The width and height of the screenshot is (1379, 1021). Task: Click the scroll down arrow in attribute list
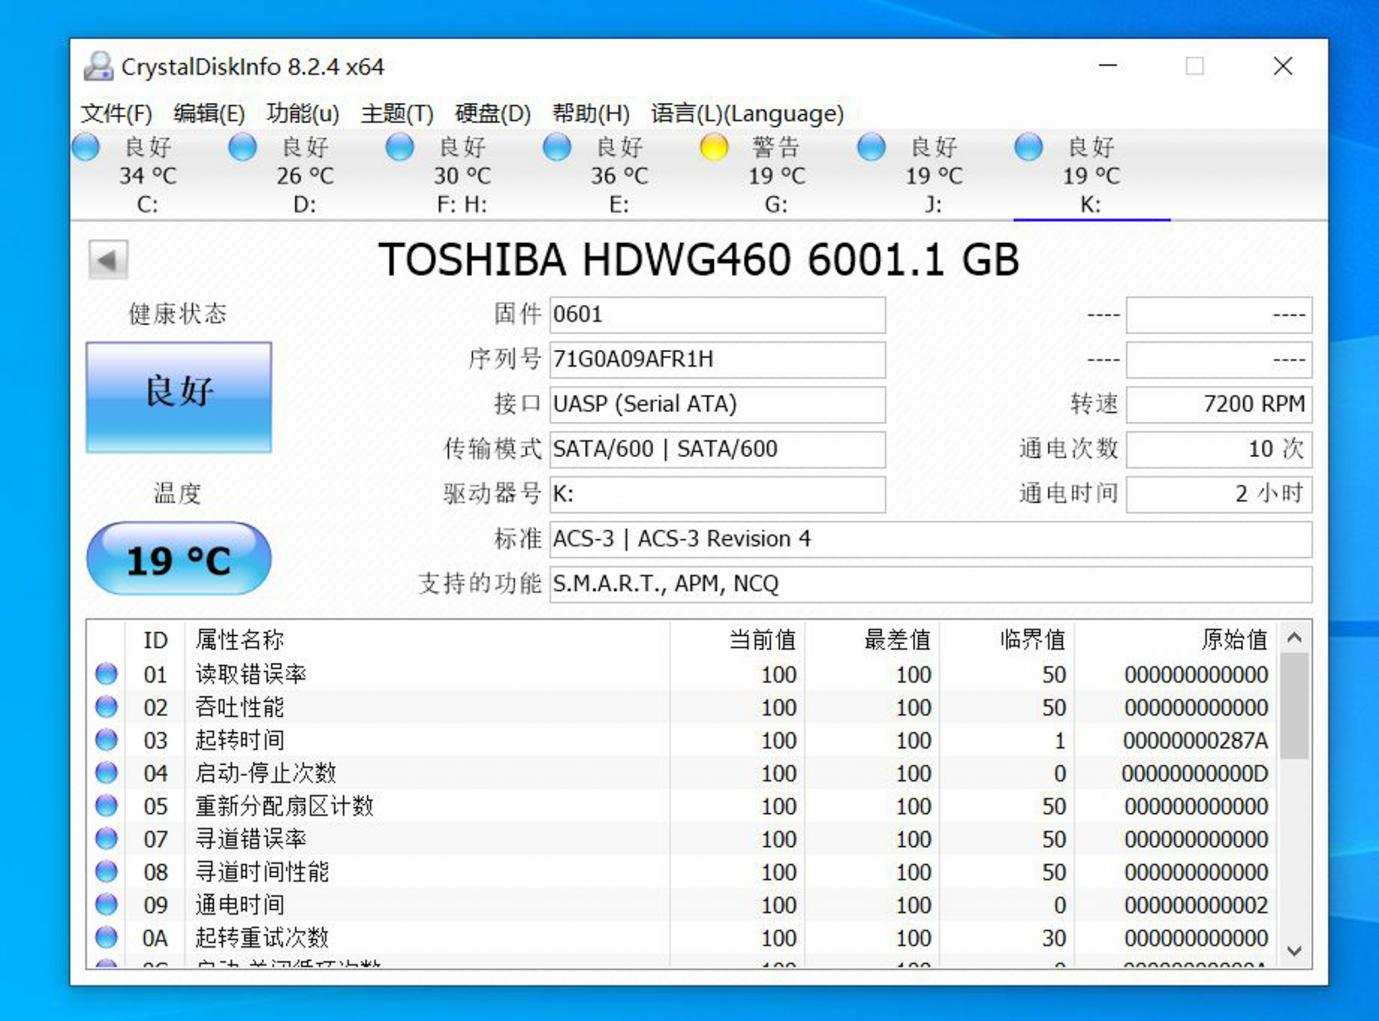[x=1294, y=951]
